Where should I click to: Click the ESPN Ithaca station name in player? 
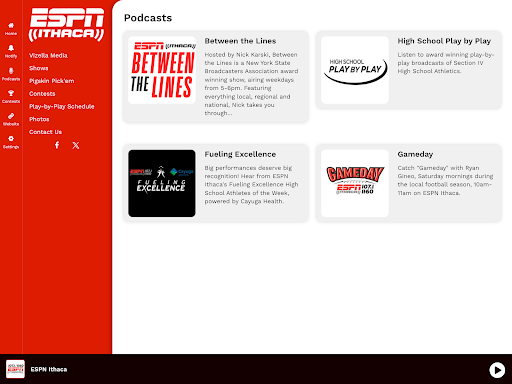pyautogui.click(x=49, y=369)
